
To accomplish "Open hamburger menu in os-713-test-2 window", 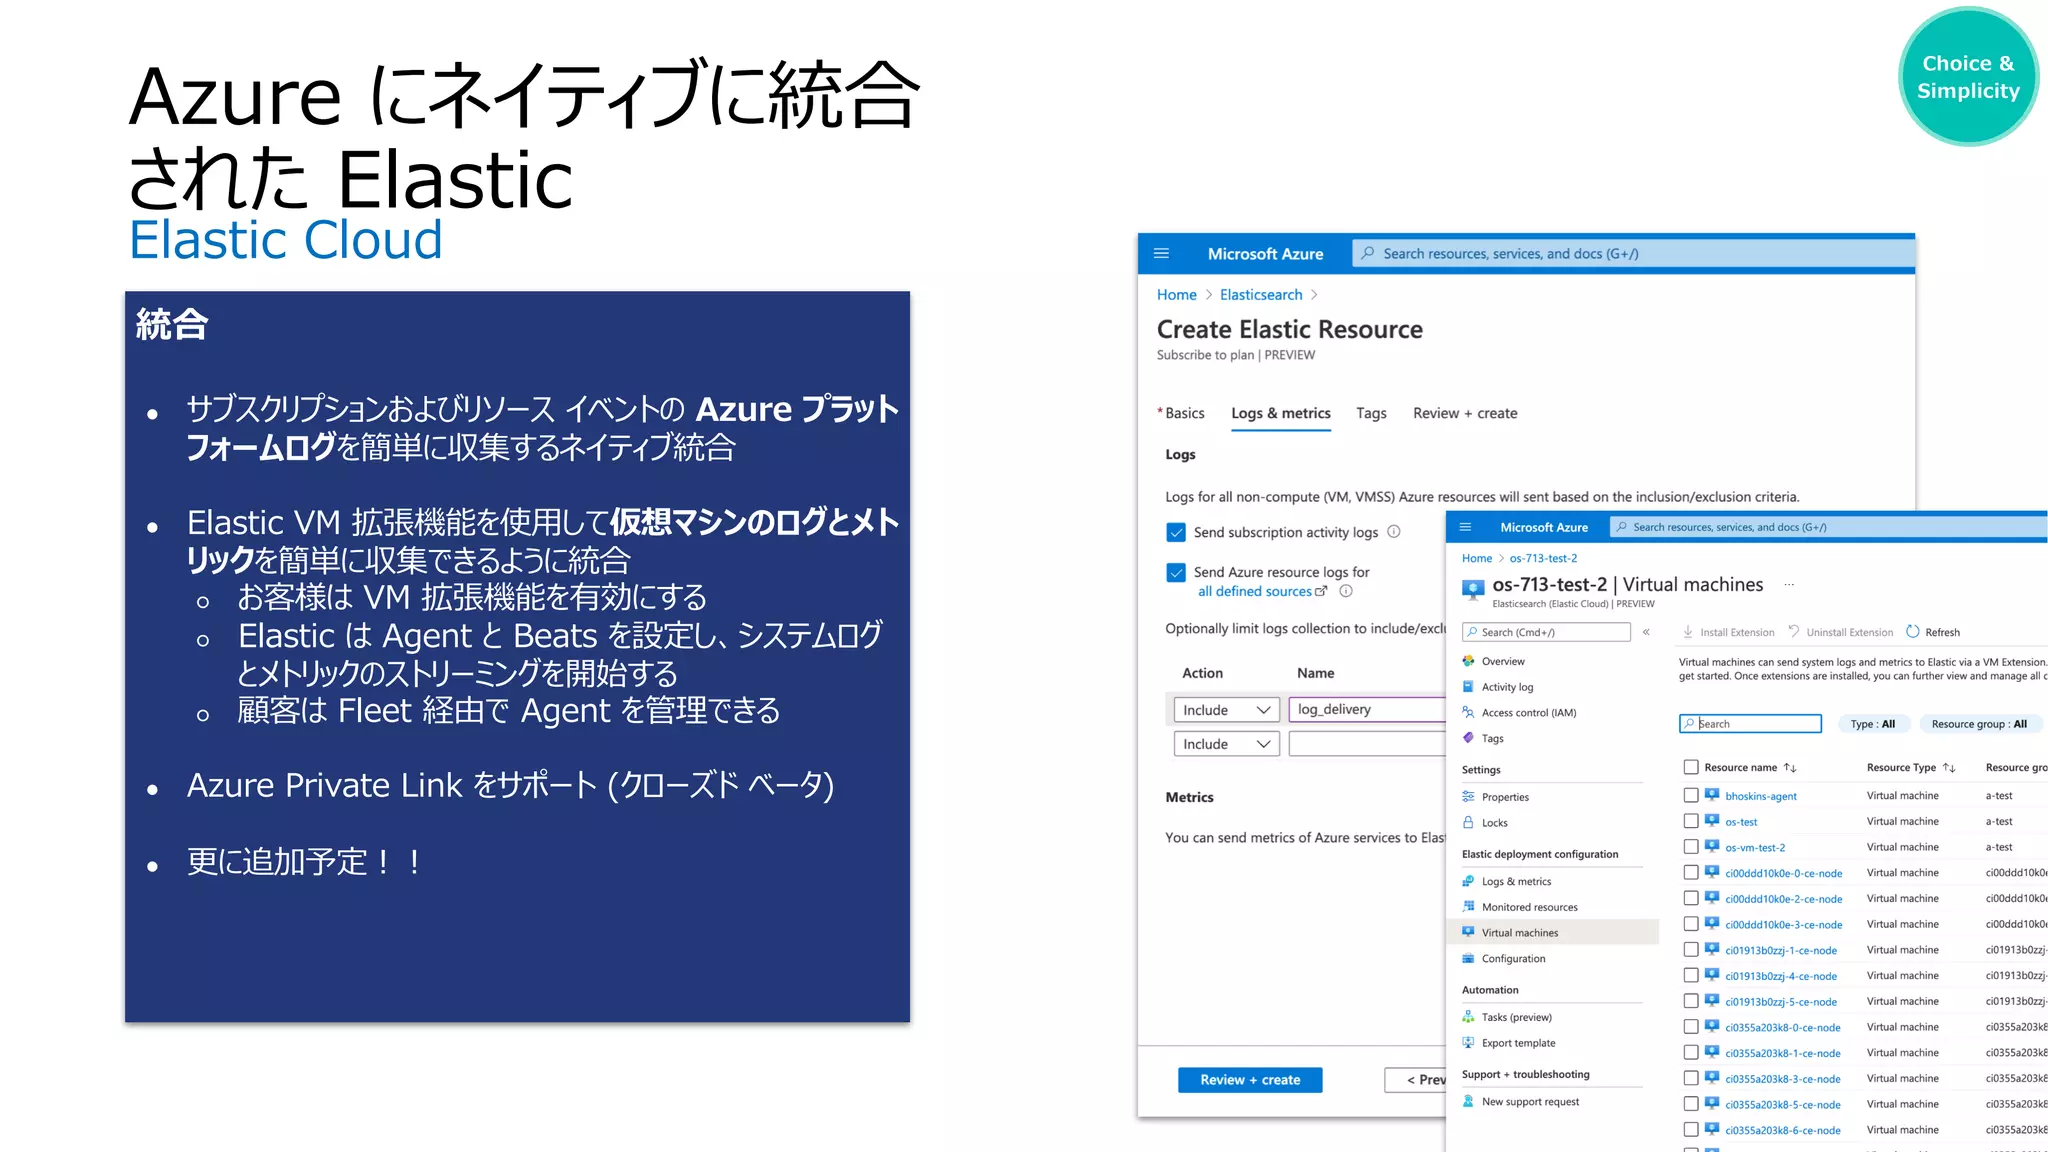I will [x=1465, y=527].
